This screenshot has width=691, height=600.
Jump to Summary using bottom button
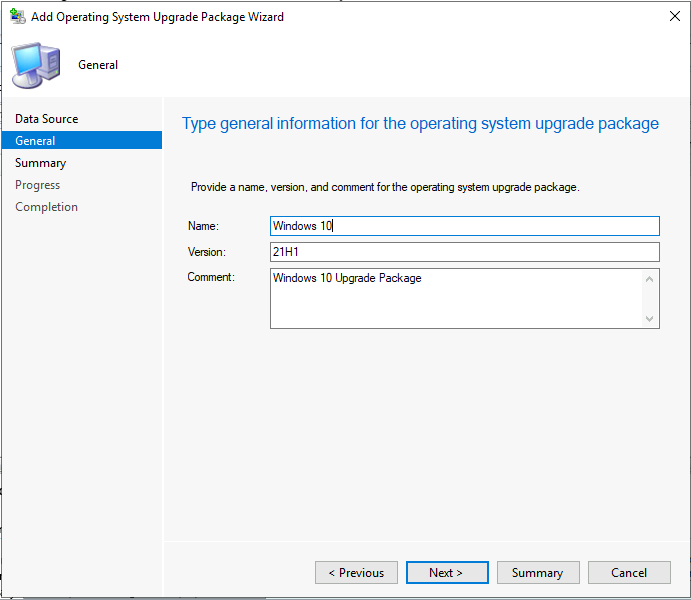click(538, 573)
